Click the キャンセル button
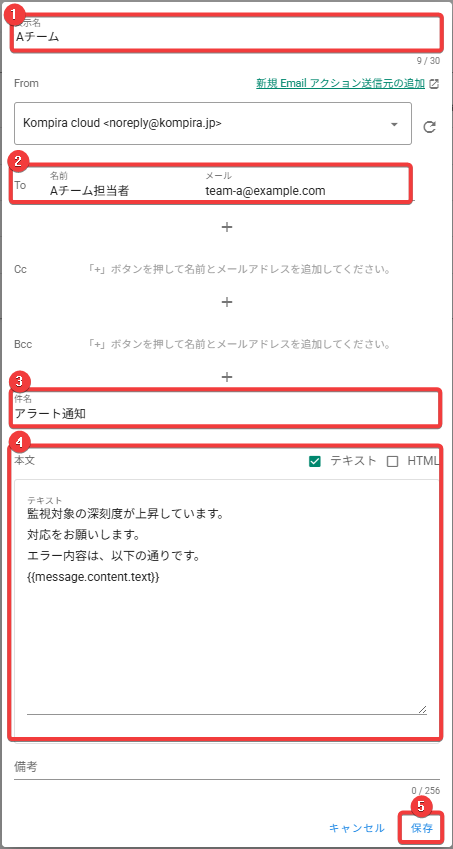The width and height of the screenshot is (453, 849). (x=357, y=828)
